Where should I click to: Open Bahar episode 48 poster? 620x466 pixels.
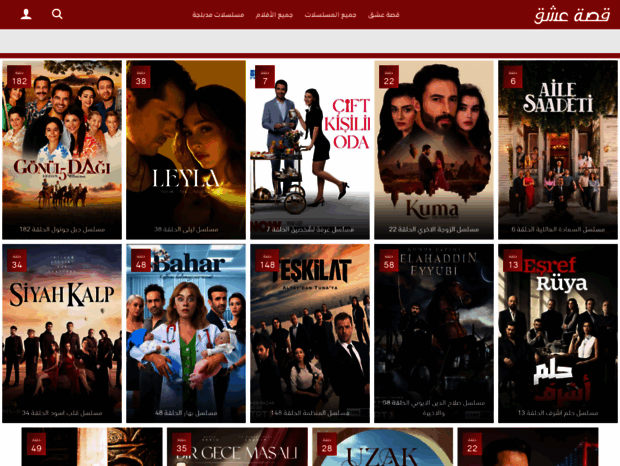186,333
